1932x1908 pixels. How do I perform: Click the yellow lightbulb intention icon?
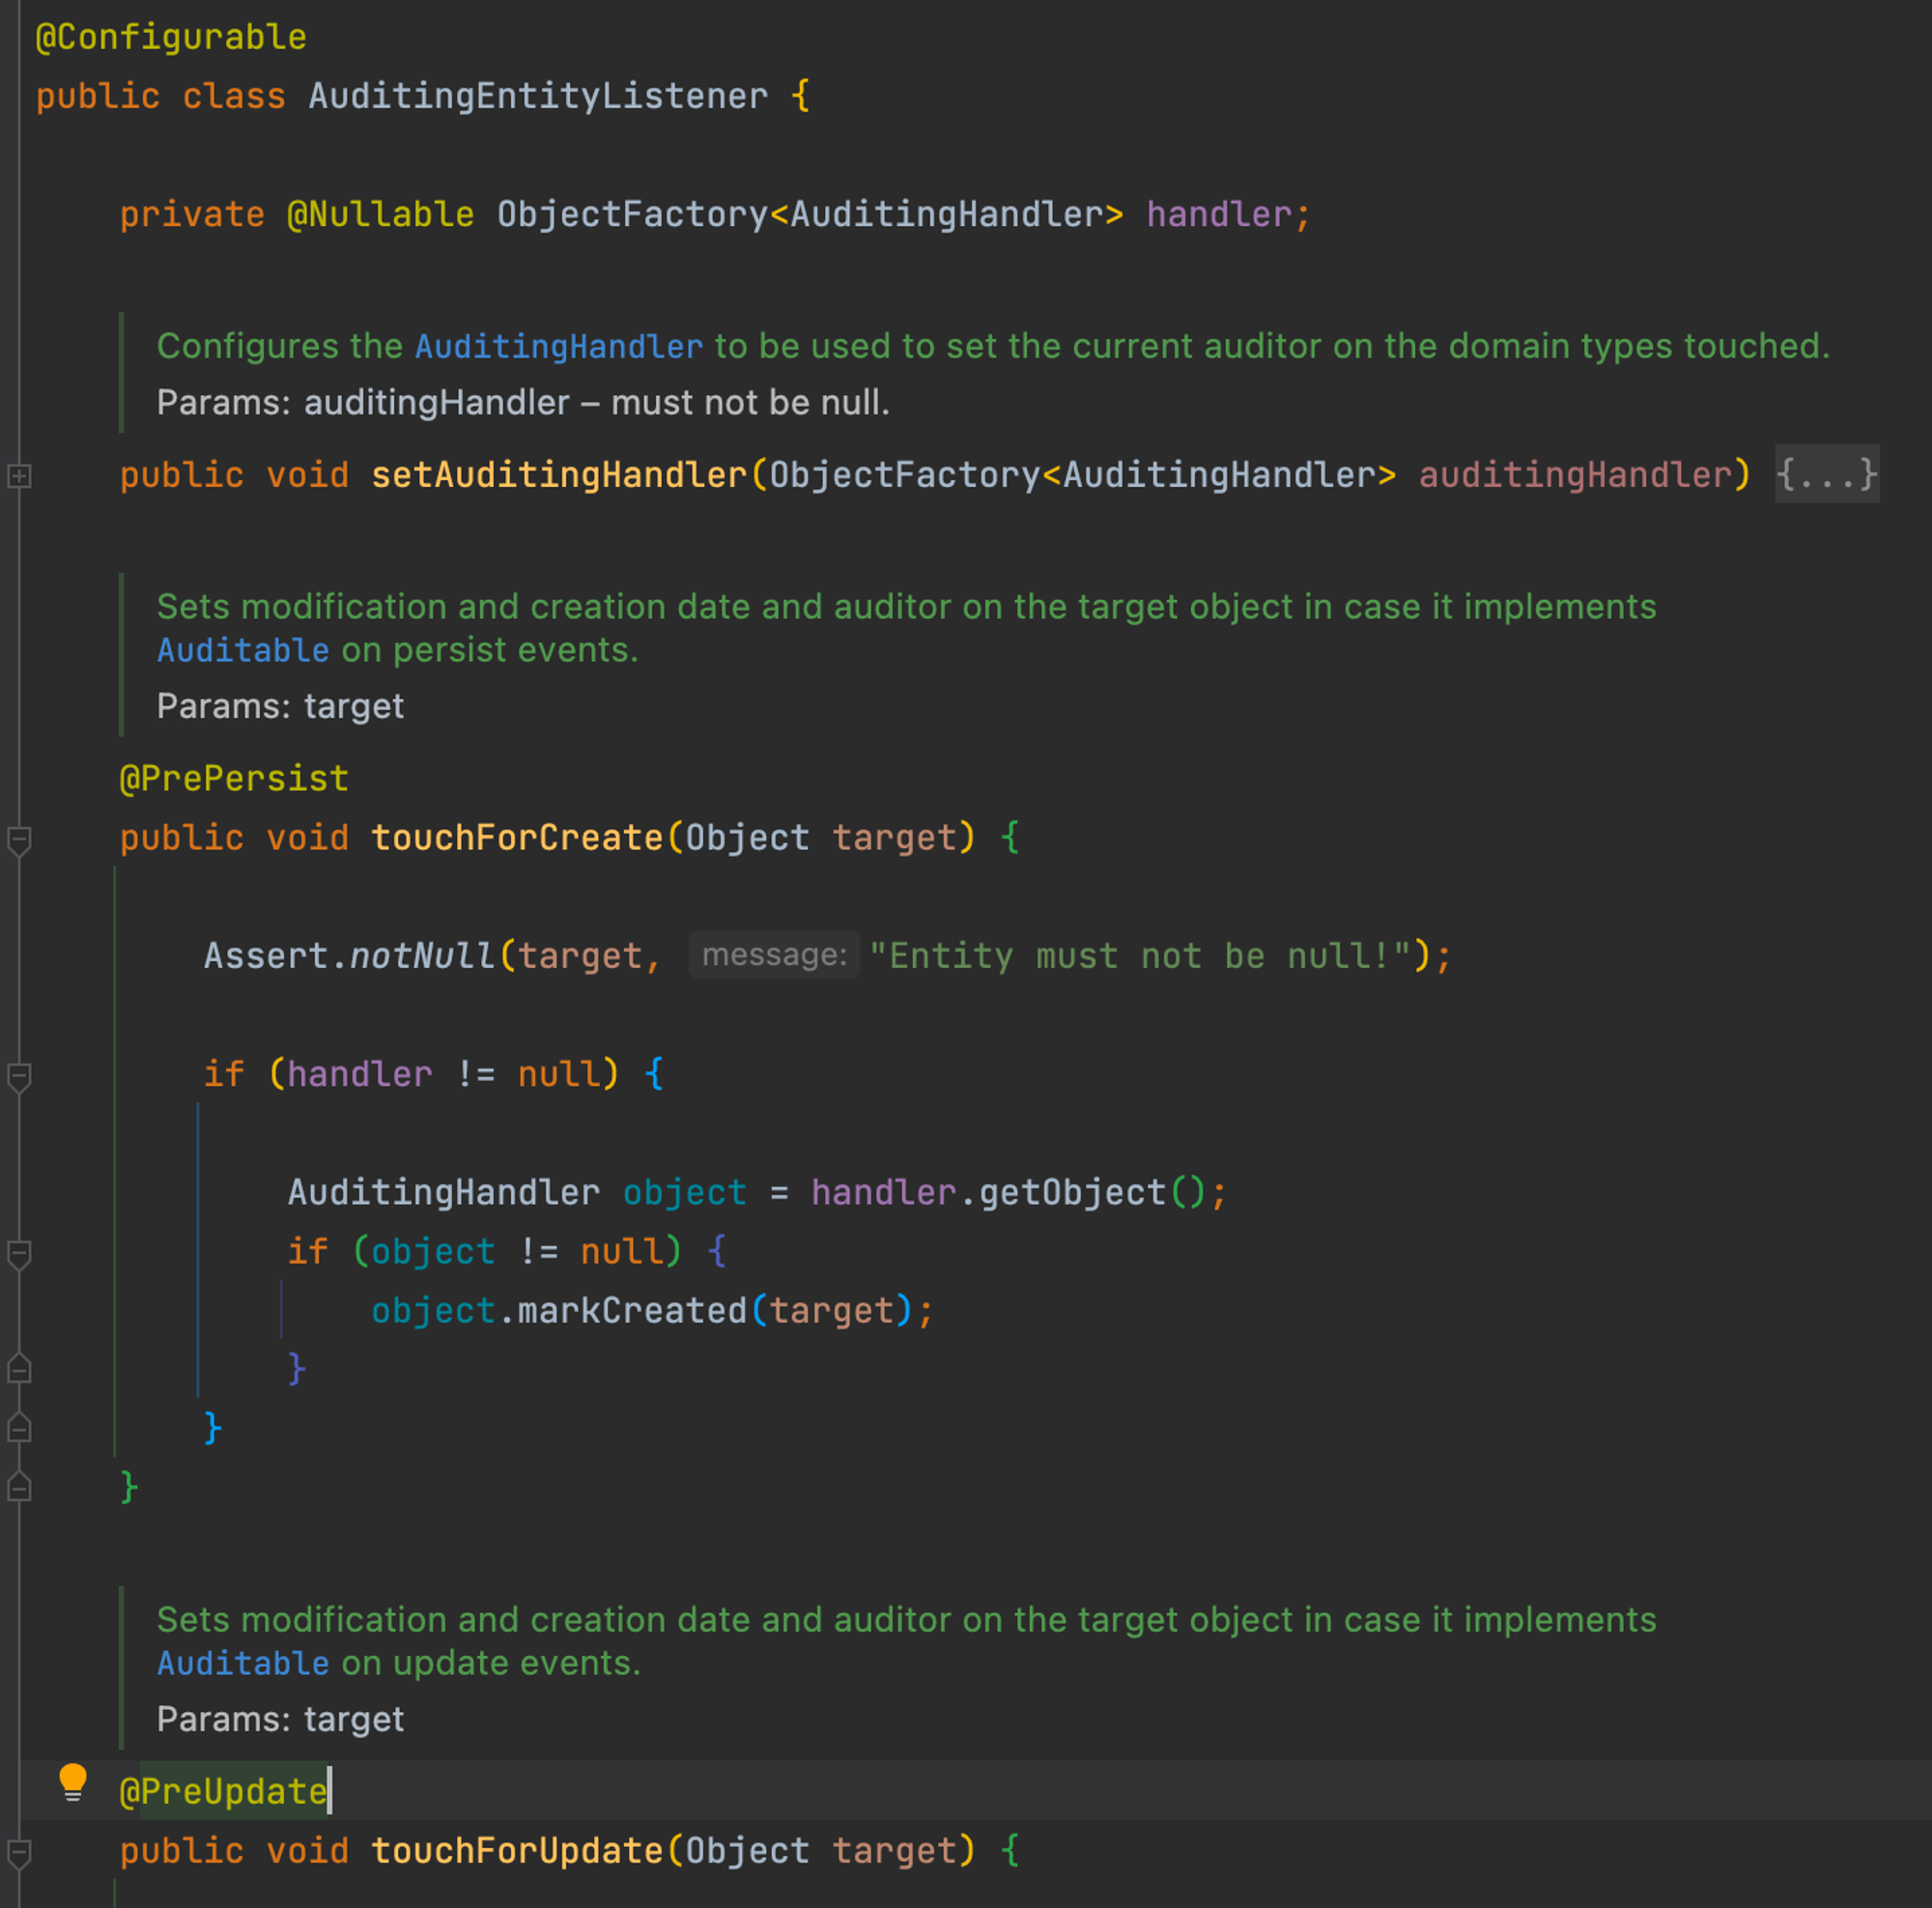[x=73, y=1782]
